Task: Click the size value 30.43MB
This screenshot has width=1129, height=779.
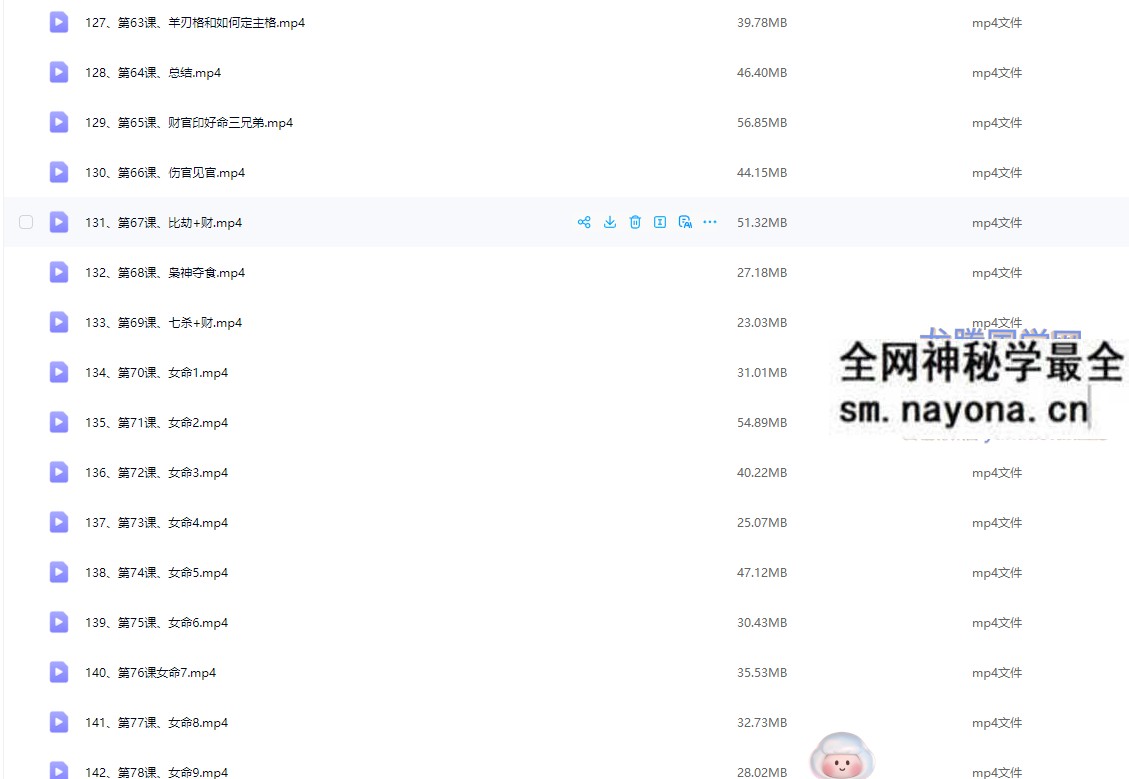Action: coord(762,622)
